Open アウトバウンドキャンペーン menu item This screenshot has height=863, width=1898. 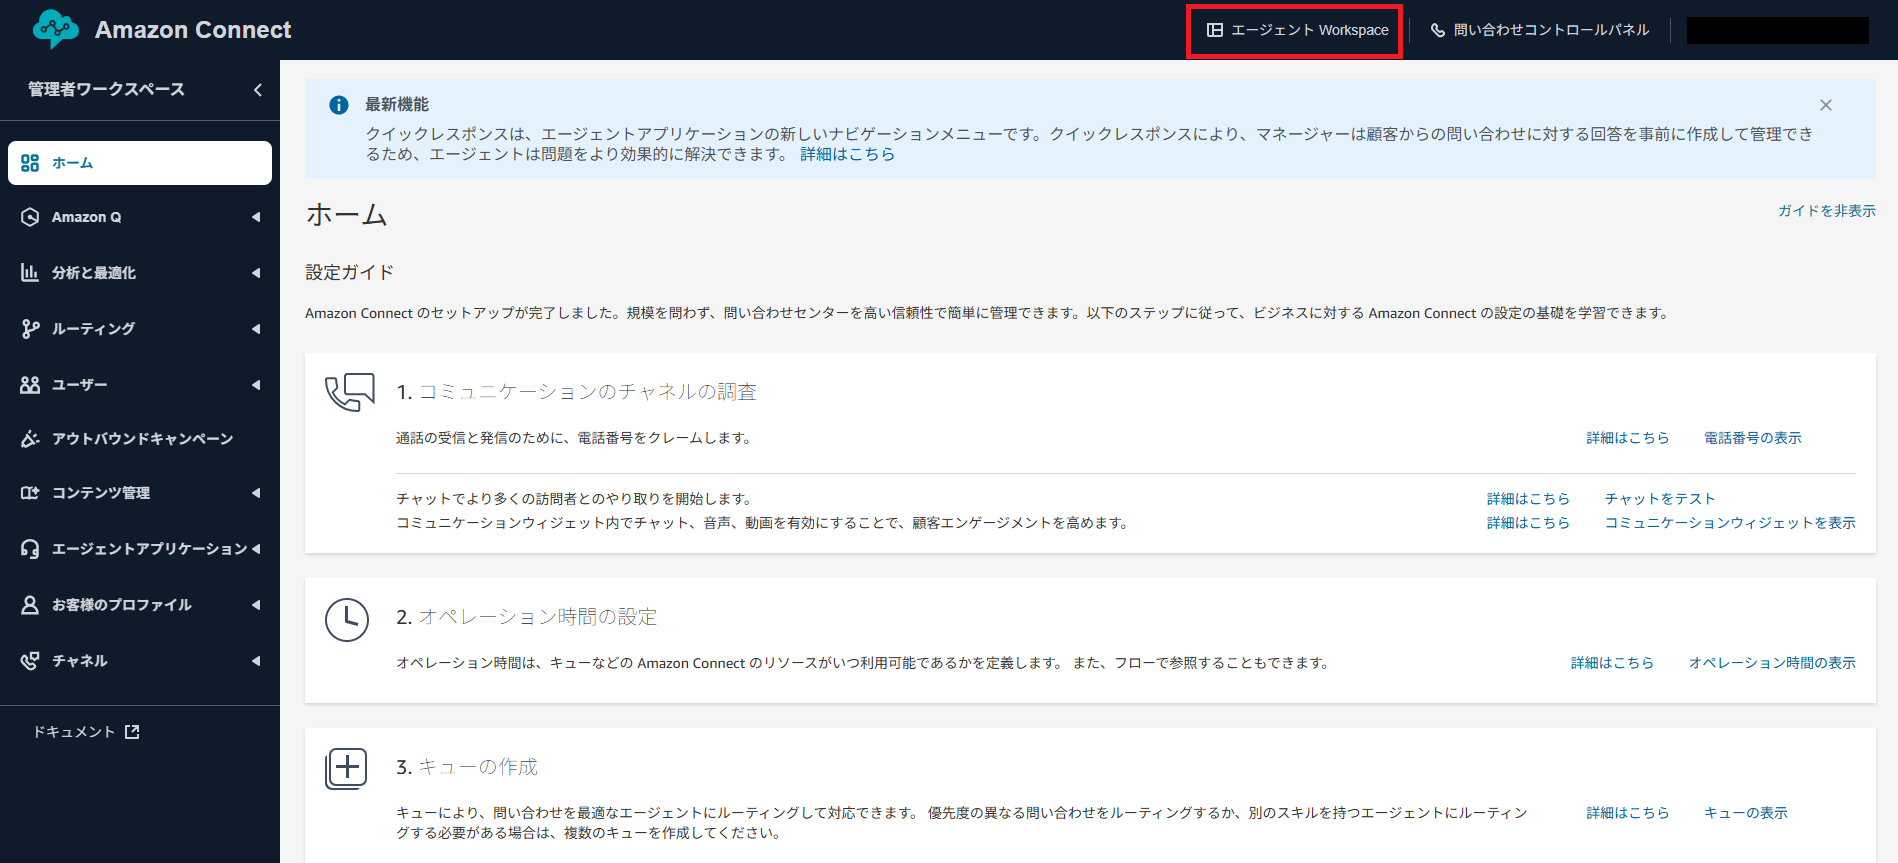[142, 439]
